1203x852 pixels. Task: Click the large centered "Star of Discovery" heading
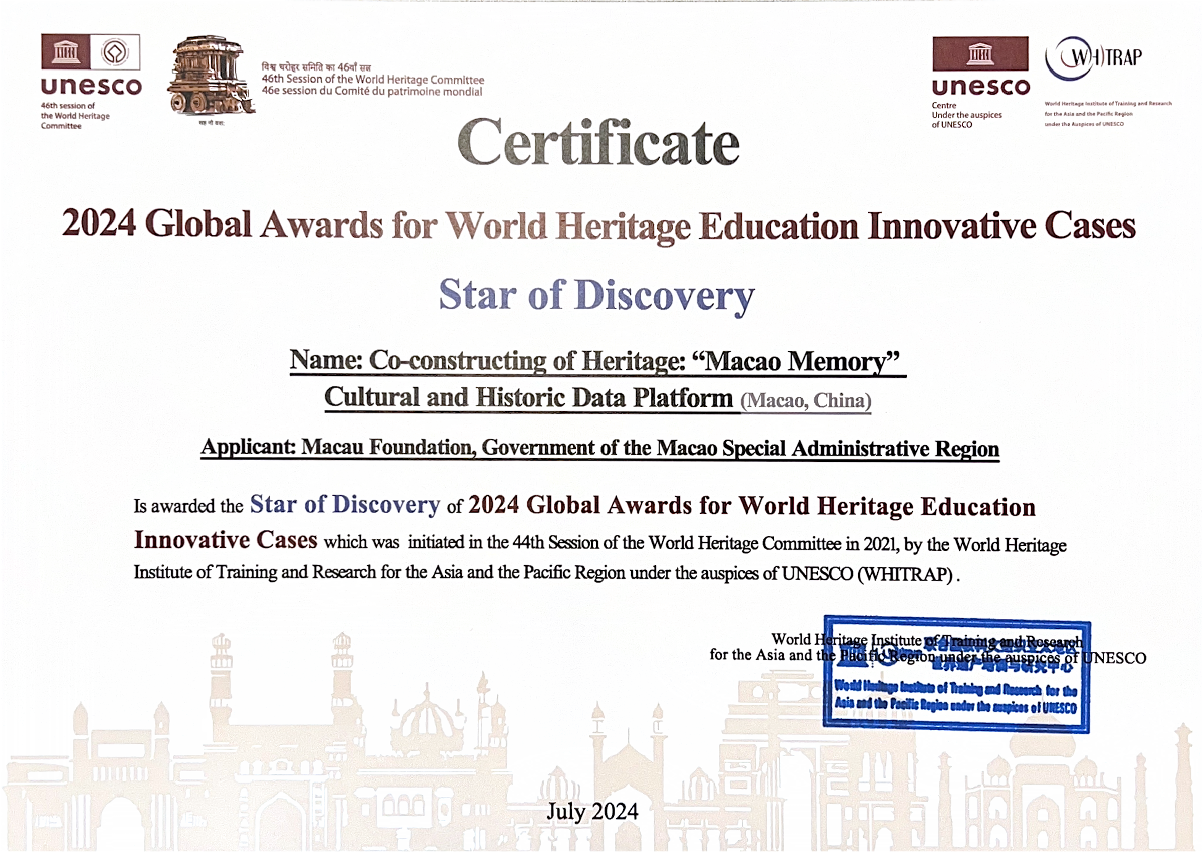(x=596, y=296)
